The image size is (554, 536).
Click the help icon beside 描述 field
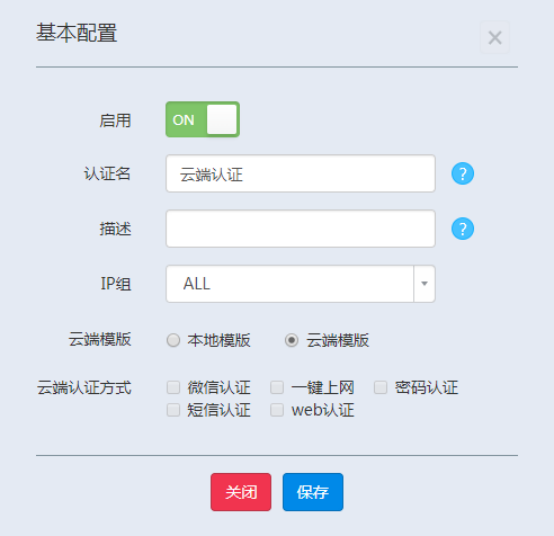(462, 229)
